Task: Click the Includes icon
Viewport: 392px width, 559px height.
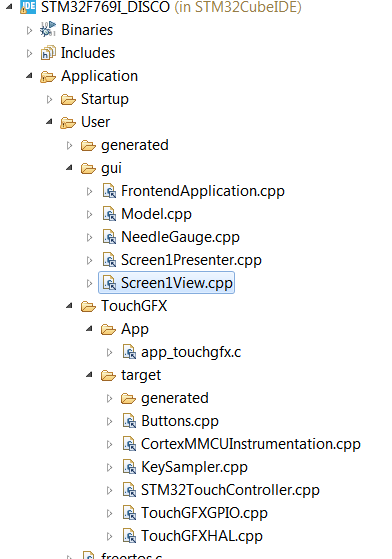Action: point(48,53)
